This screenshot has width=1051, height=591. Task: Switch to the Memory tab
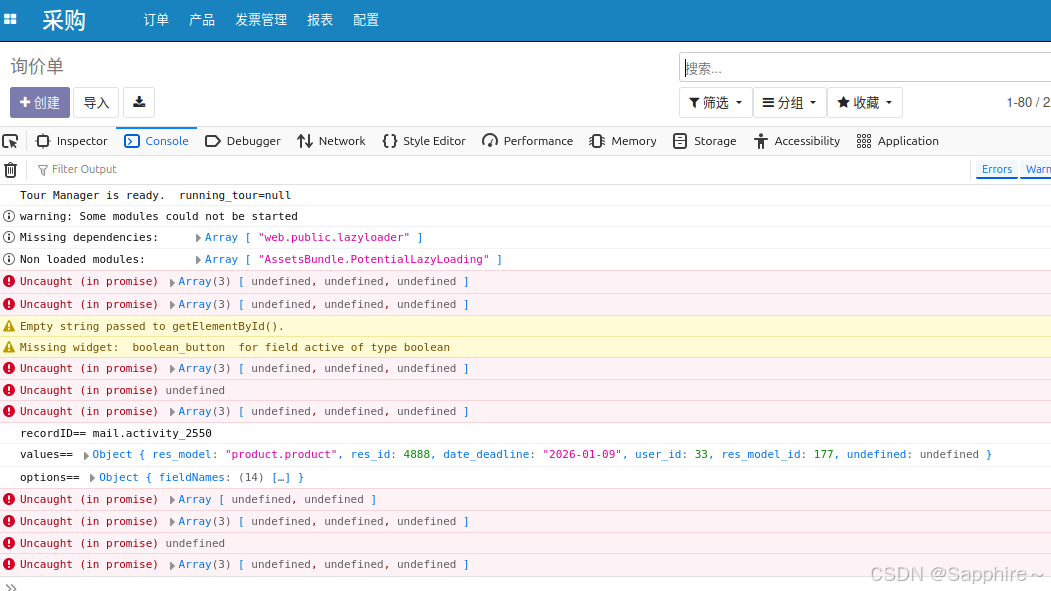point(623,141)
